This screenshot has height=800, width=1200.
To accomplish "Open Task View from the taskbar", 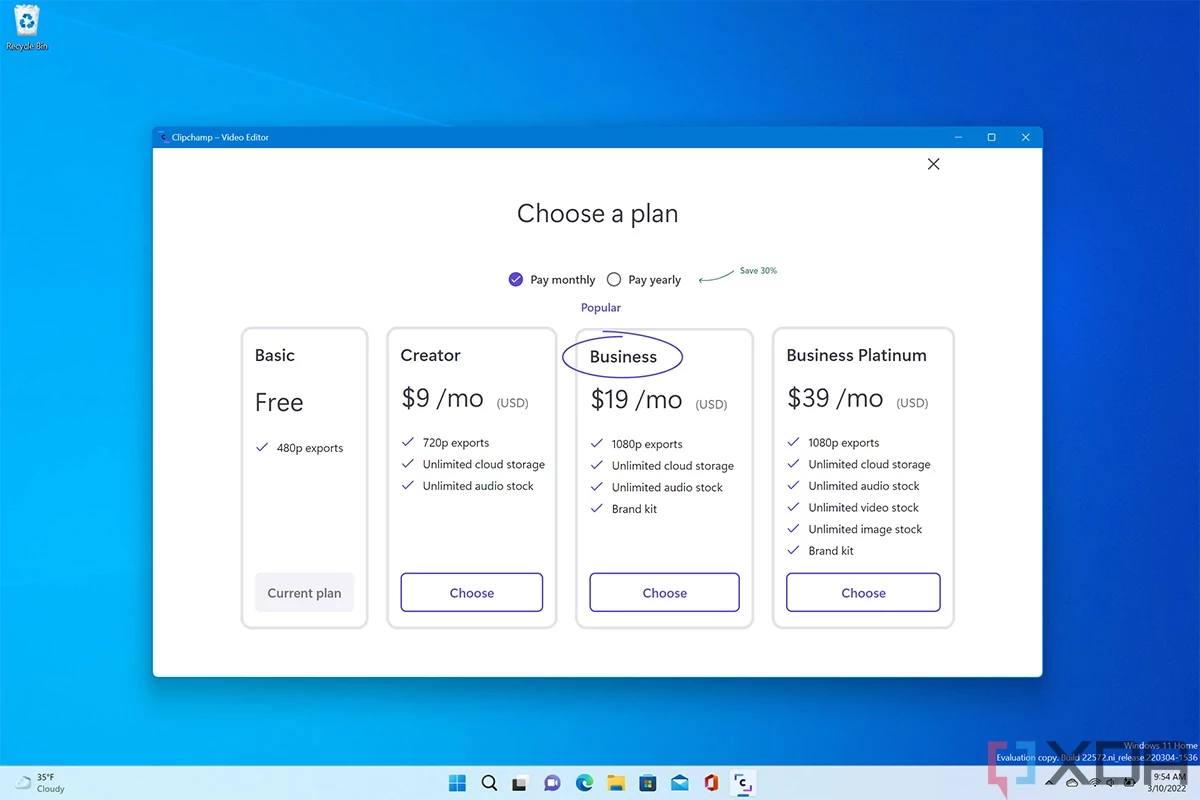I will 520,783.
